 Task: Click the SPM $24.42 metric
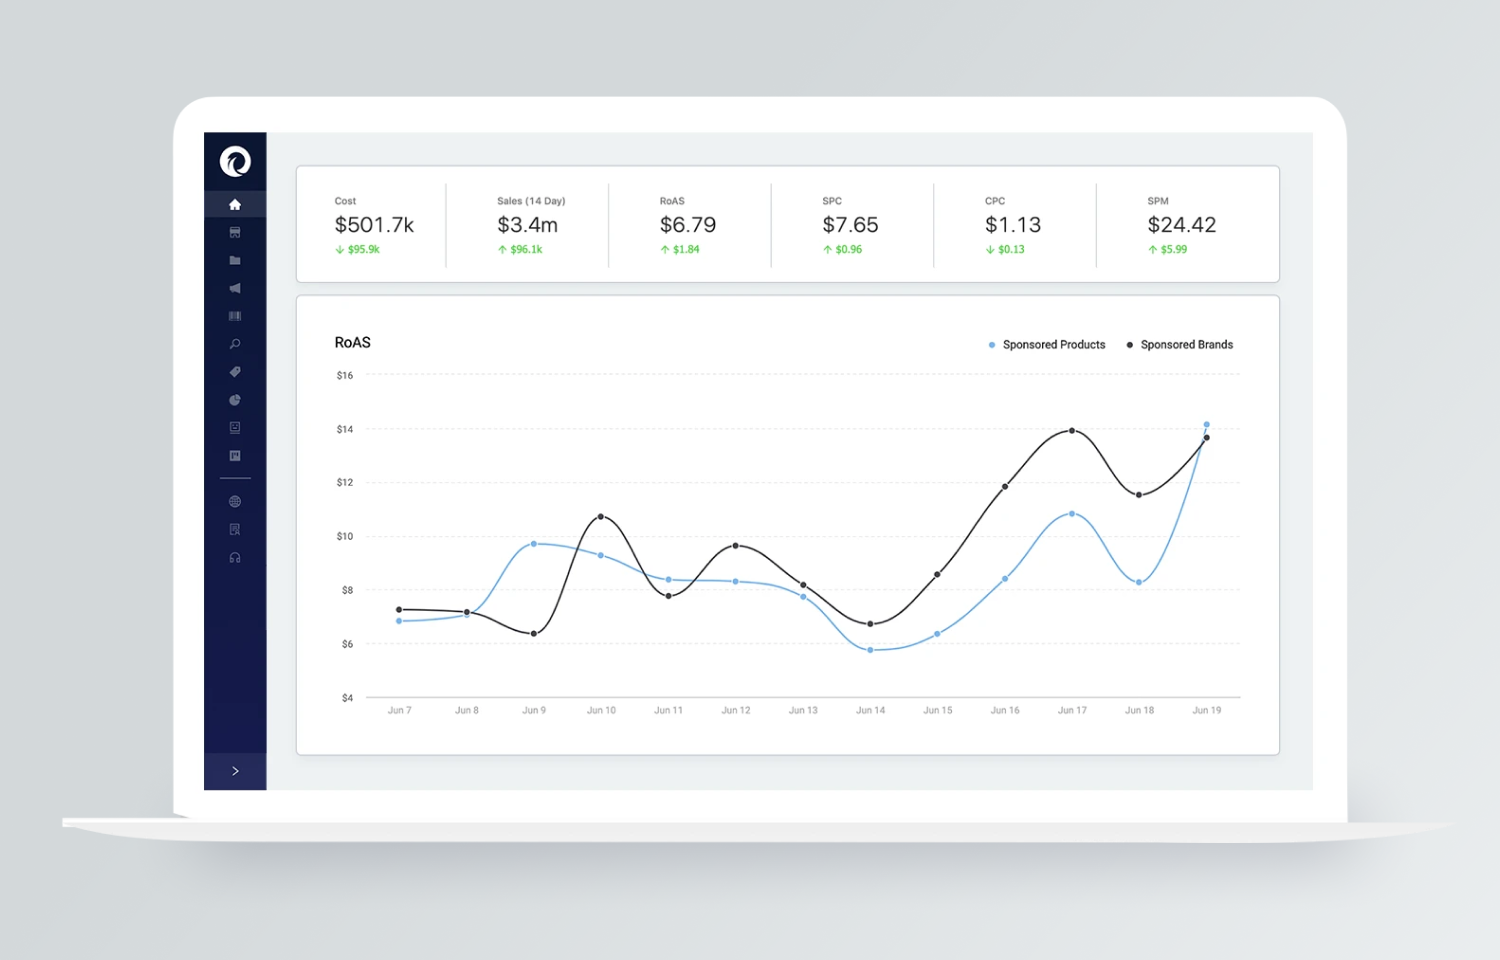(1181, 225)
